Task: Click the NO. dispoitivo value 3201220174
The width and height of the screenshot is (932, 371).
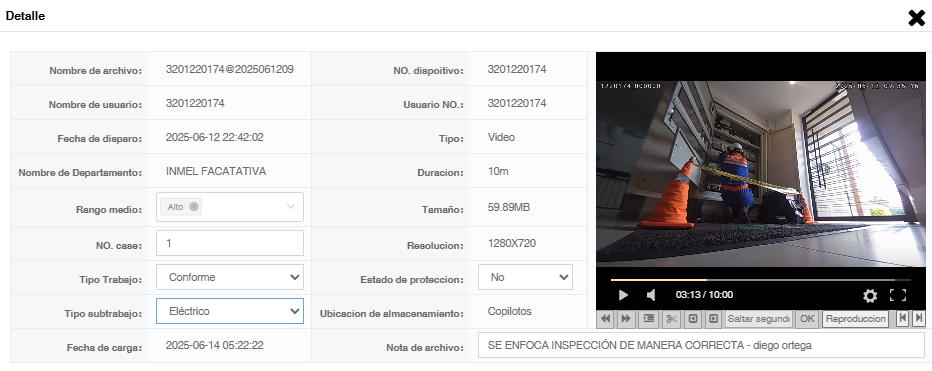Action: [x=517, y=69]
